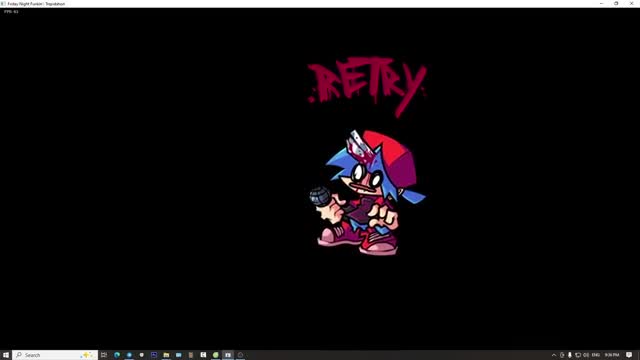
Task: Open the taskbar clock
Action: coord(612,355)
